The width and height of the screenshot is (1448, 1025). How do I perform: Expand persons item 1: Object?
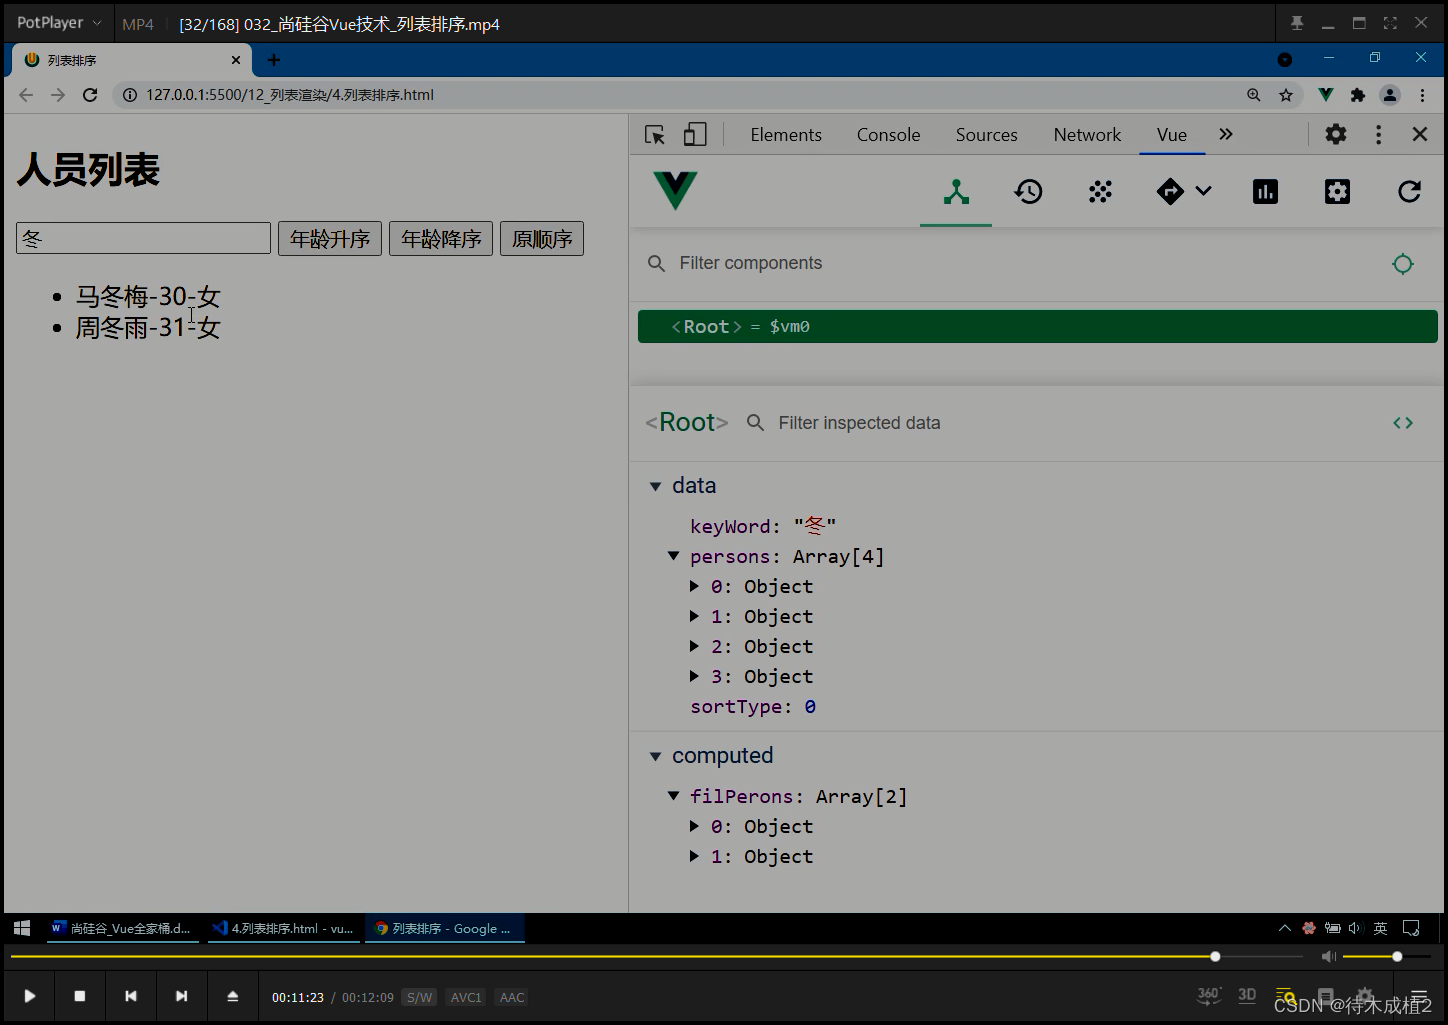click(694, 616)
